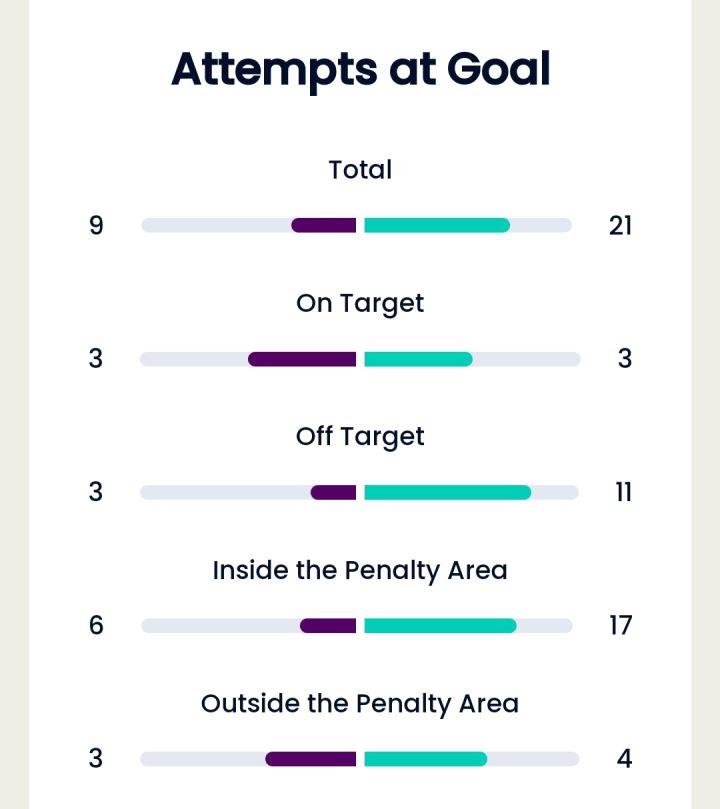Click the purple Outside the Penalty Area bar
Viewport: 720px width, 809px height.
pyautogui.click(x=310, y=759)
